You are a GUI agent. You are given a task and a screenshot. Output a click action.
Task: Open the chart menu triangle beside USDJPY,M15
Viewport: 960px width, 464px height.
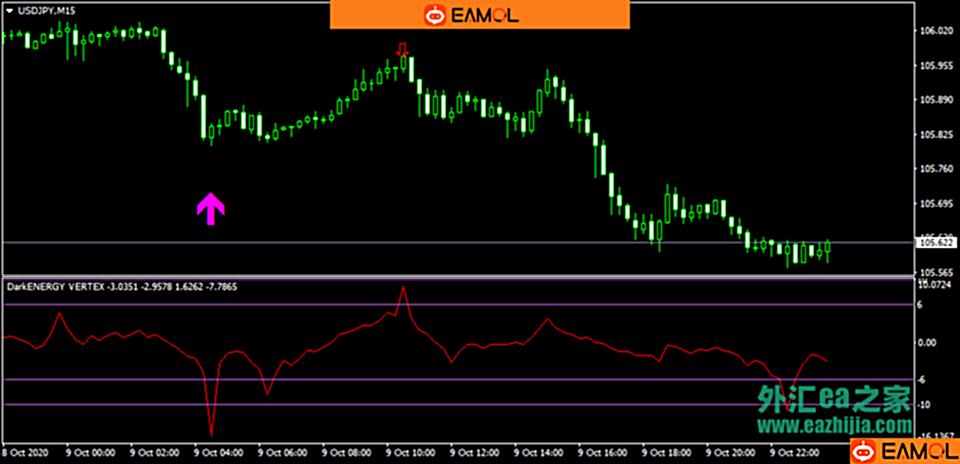click(9, 10)
